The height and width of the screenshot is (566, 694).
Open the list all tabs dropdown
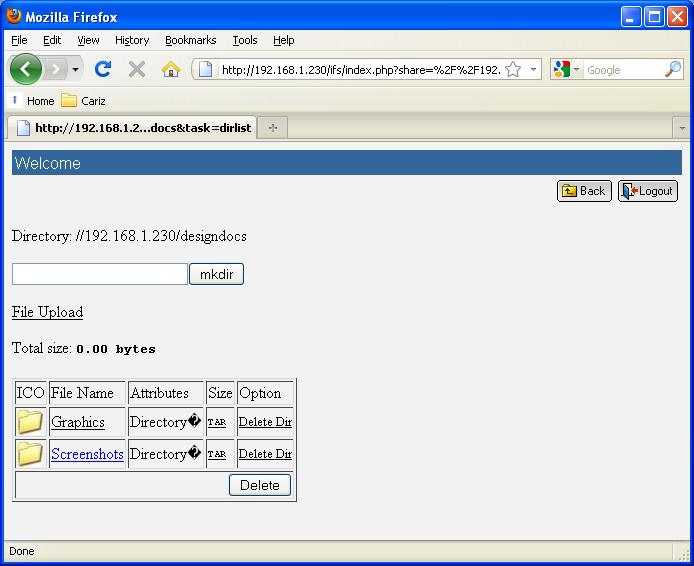pyautogui.click(x=681, y=128)
